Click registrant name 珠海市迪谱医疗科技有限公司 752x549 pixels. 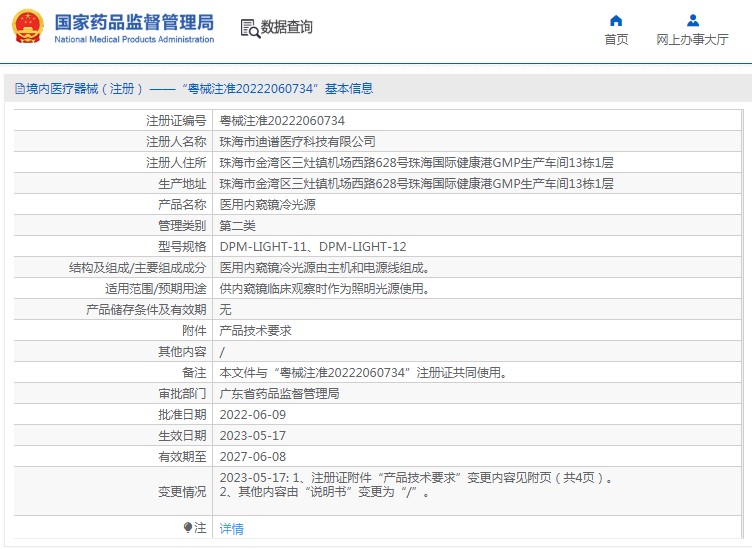pyautogui.click(x=297, y=142)
